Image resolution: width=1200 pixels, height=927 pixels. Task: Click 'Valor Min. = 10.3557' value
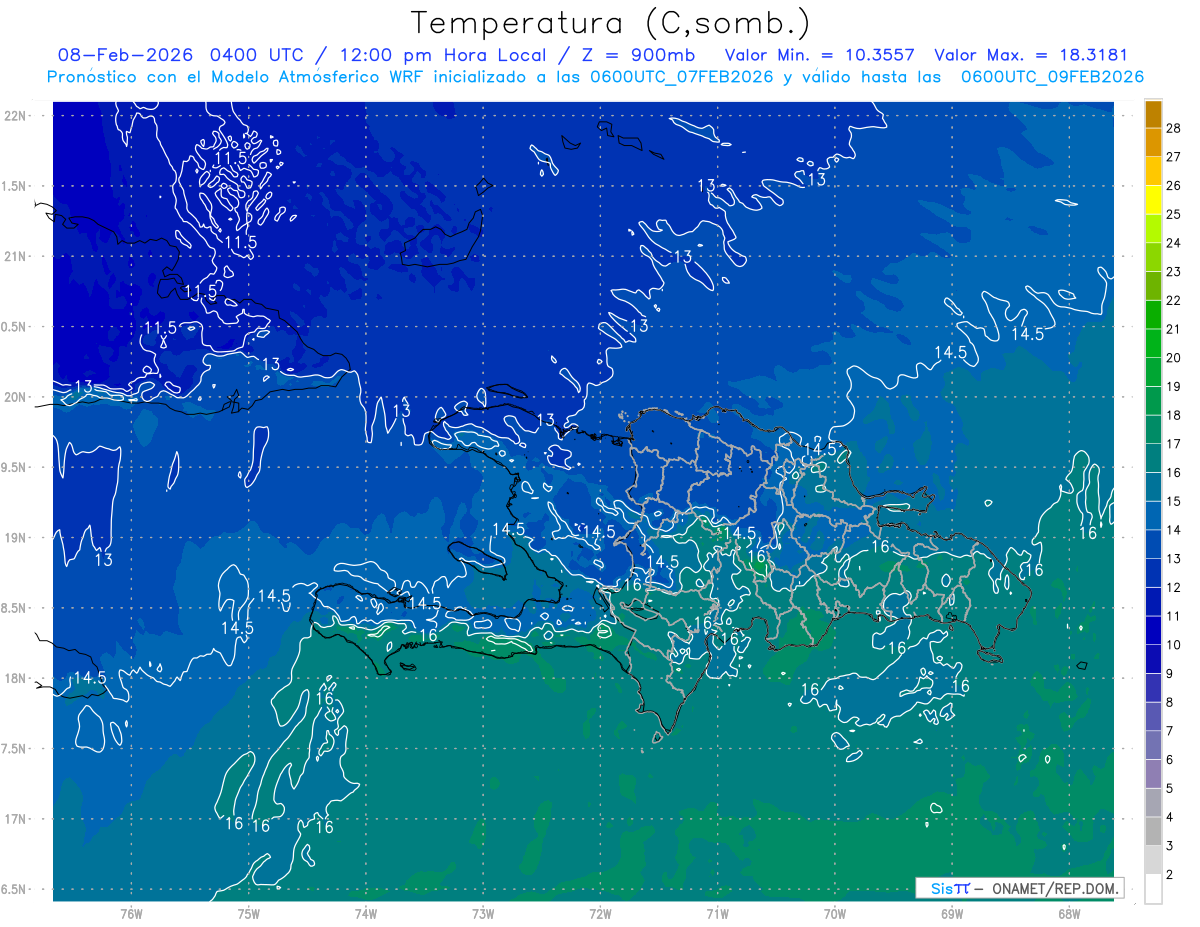[x=819, y=55]
